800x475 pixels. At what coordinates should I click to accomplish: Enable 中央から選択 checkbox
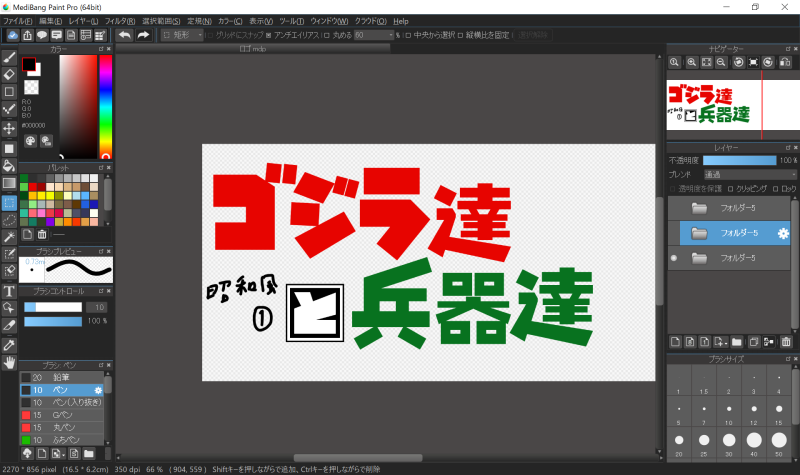(408, 35)
